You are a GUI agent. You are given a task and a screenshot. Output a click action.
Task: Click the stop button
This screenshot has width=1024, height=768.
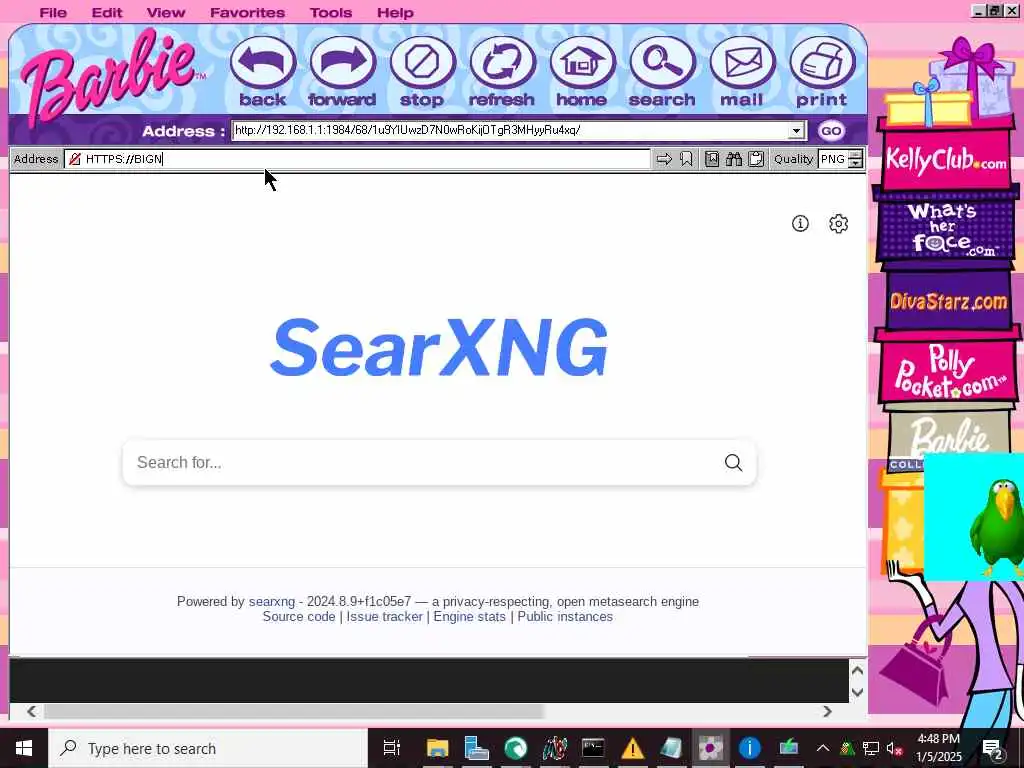point(422,72)
